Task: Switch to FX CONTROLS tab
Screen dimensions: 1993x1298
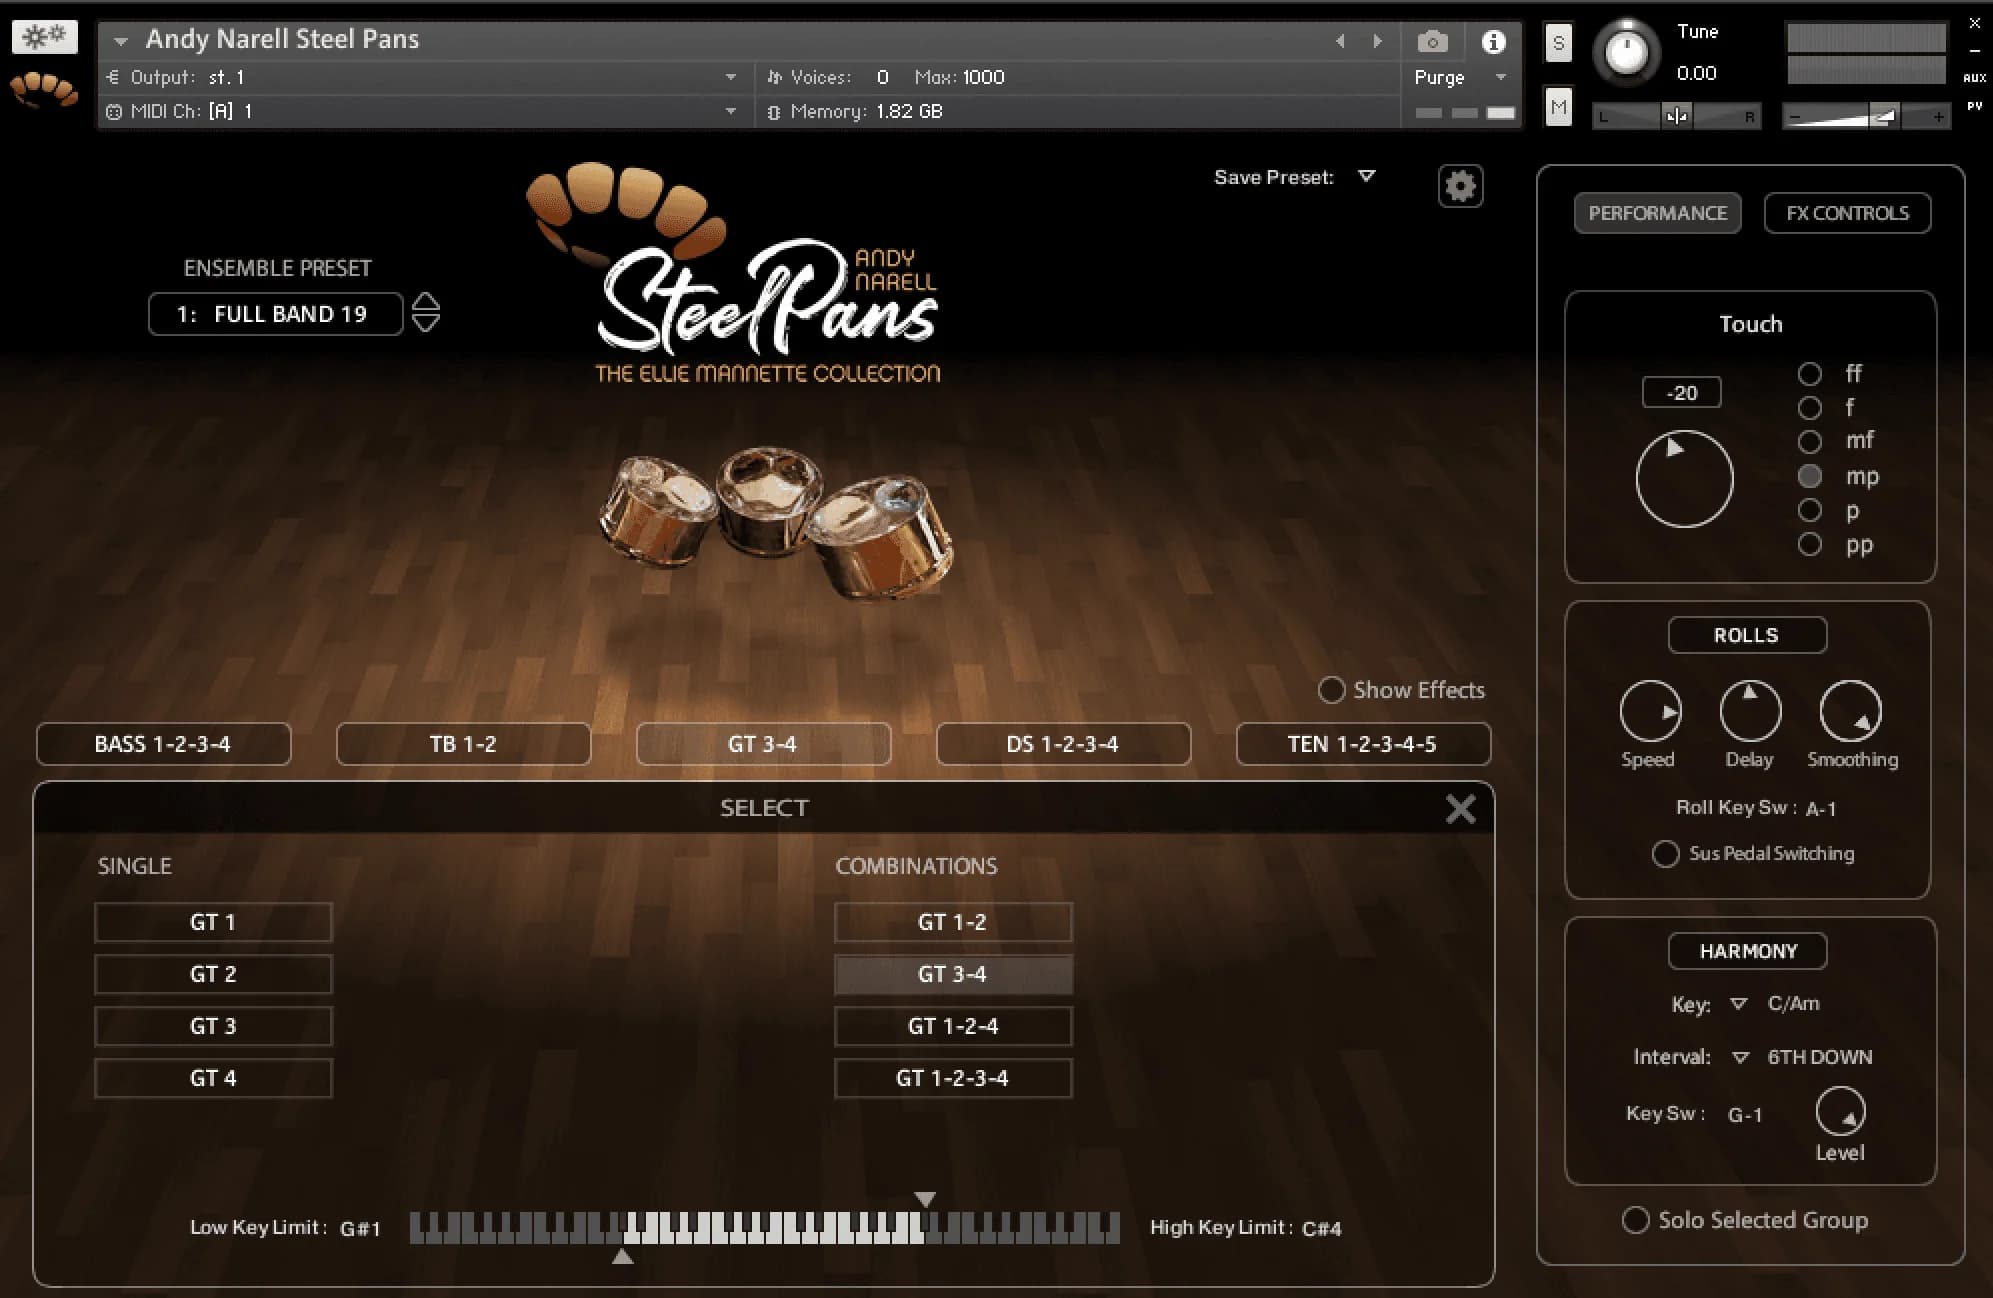Action: pos(1847,213)
